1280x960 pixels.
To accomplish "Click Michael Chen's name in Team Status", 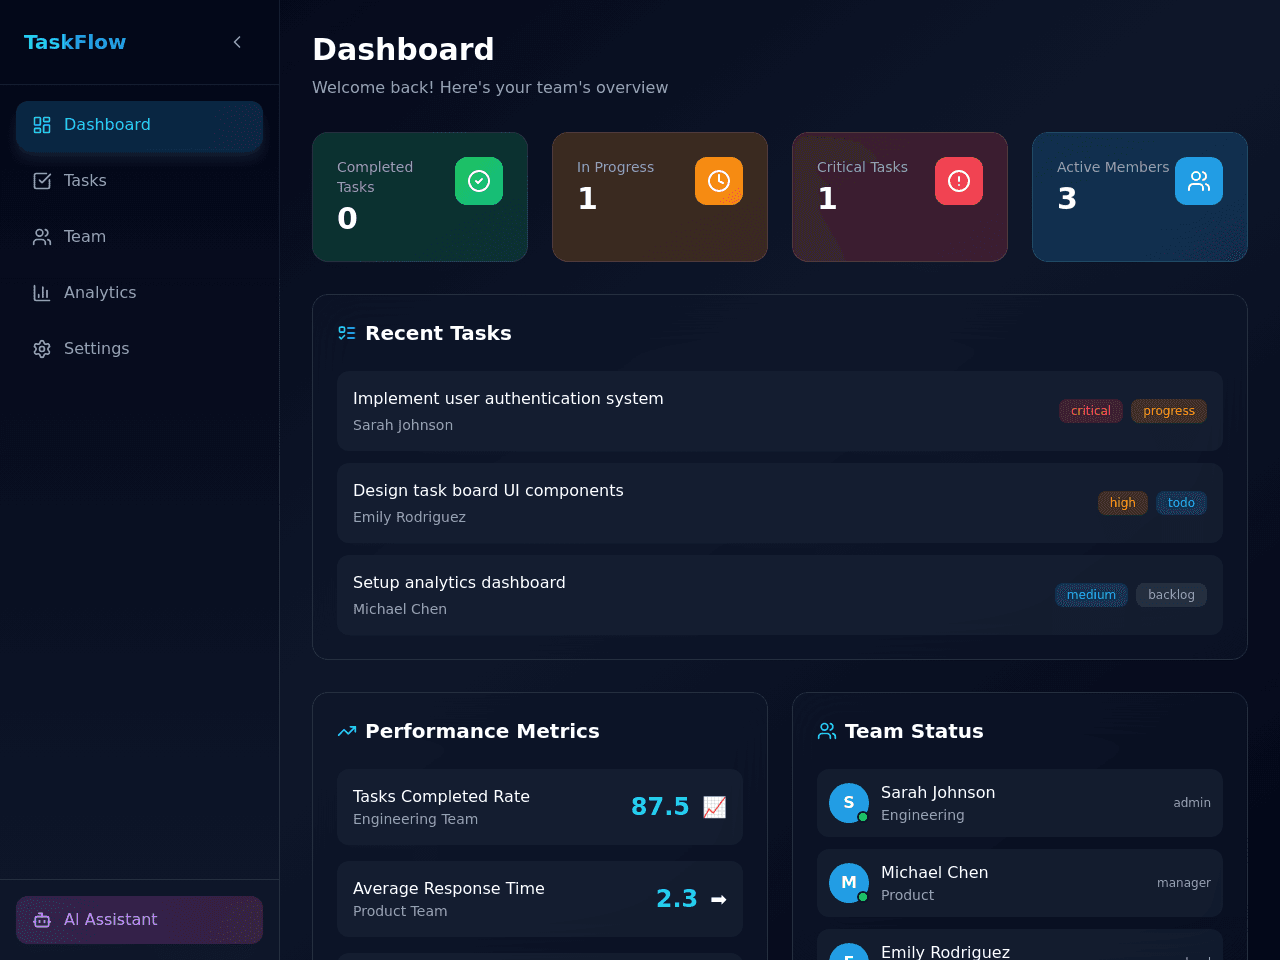I will (x=934, y=873).
